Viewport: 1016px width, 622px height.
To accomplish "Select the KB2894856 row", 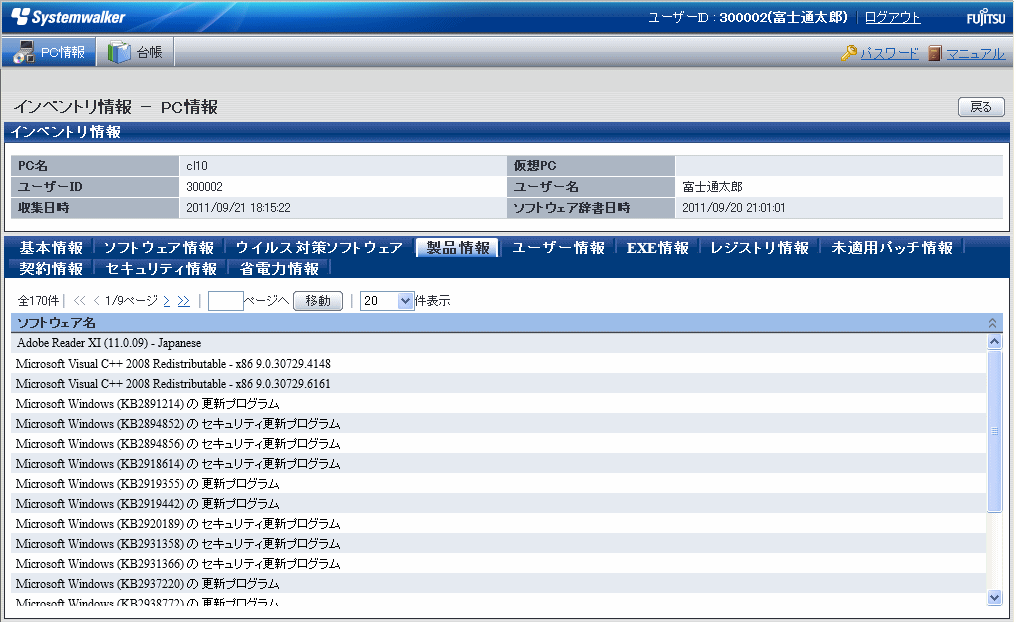I will coord(499,444).
